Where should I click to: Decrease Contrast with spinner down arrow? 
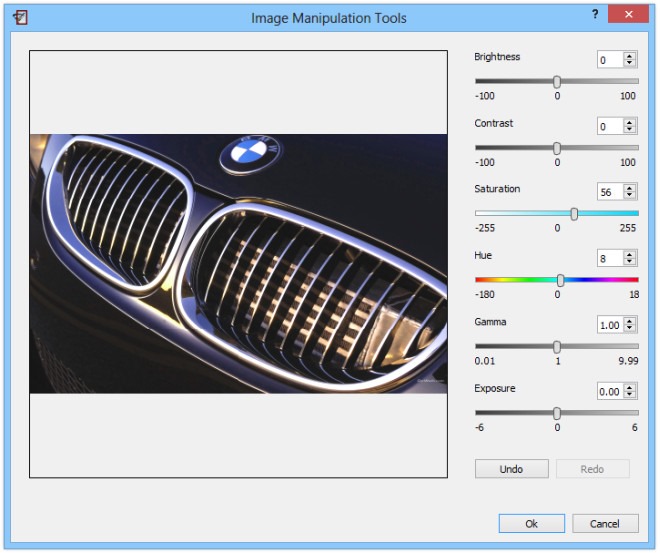click(x=630, y=130)
